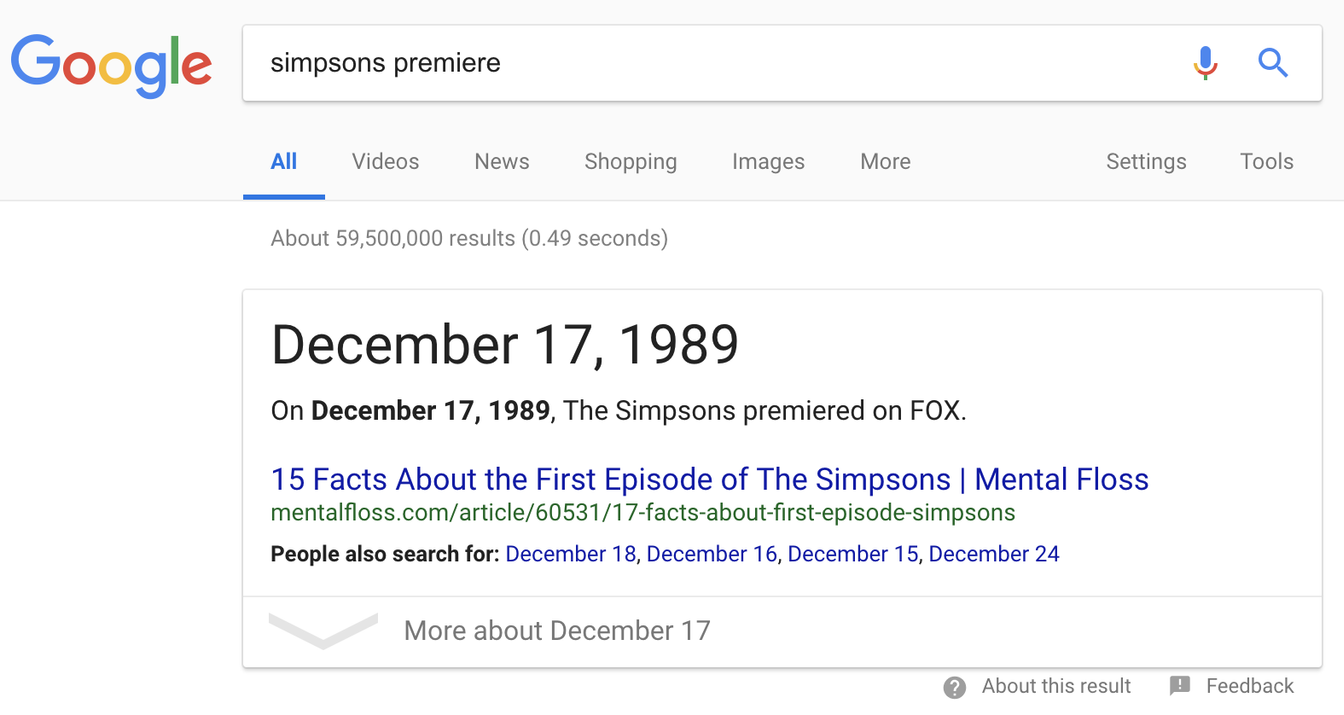The height and width of the screenshot is (715, 1344).
Task: Open the Mental Floss article about The Simpsons
Action: [709, 479]
